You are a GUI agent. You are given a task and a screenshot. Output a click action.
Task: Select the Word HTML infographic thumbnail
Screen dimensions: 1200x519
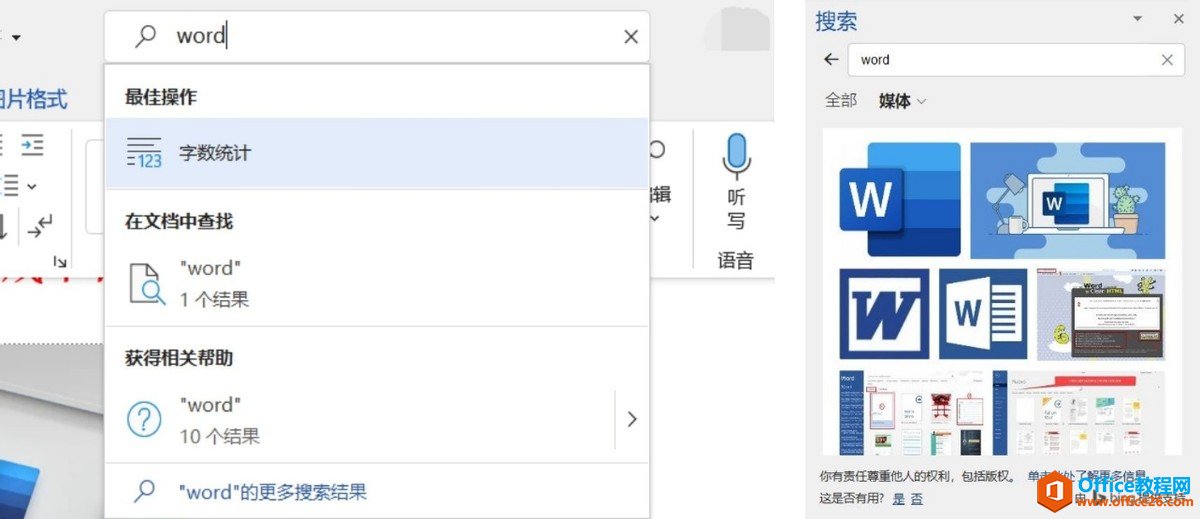point(1101,314)
